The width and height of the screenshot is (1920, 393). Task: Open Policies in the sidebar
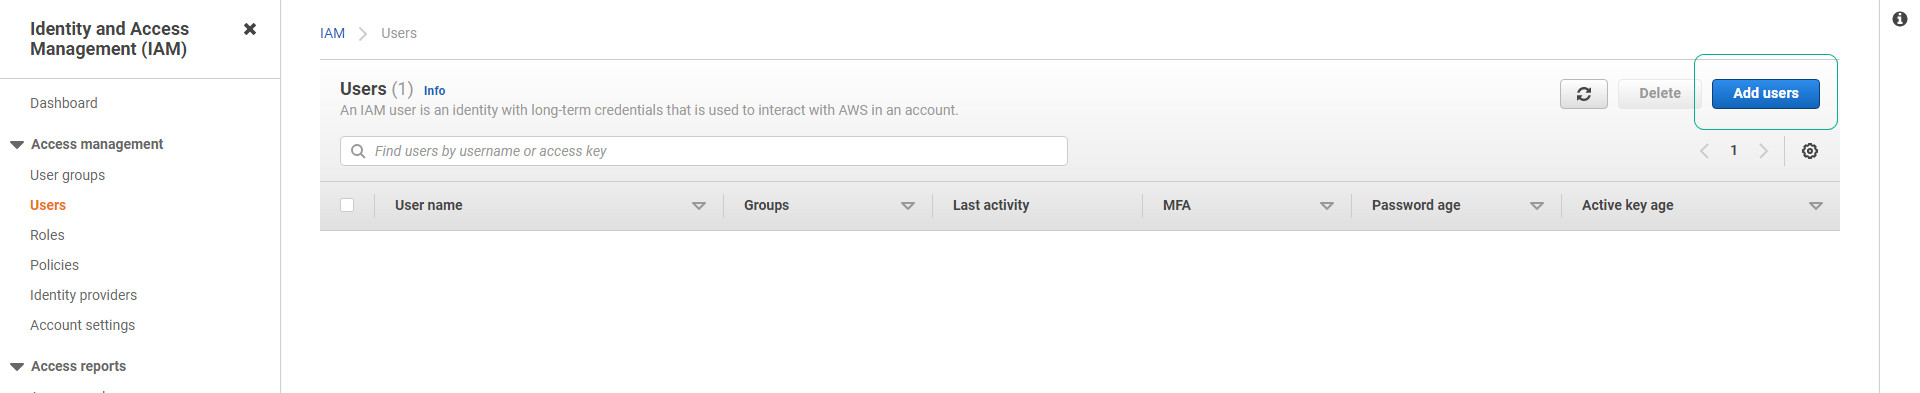pos(54,265)
